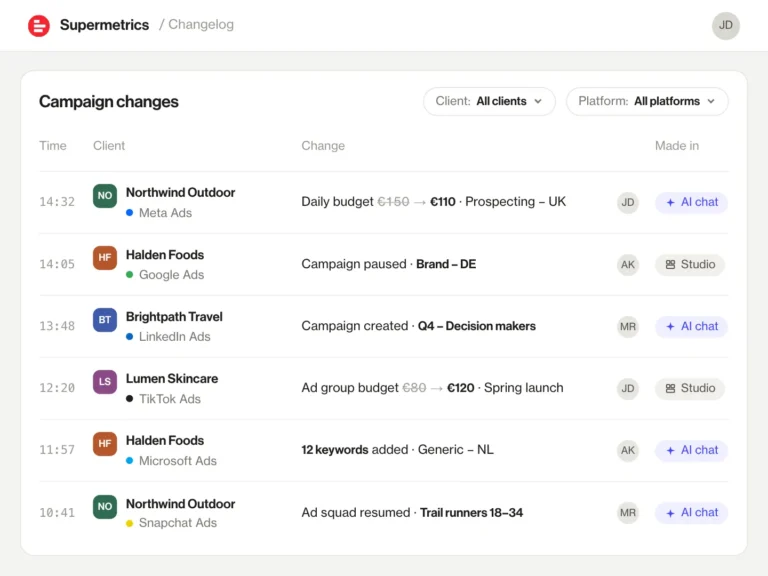Click Halden Foods name in Microsoft Ads row

pyautogui.click(x=165, y=440)
